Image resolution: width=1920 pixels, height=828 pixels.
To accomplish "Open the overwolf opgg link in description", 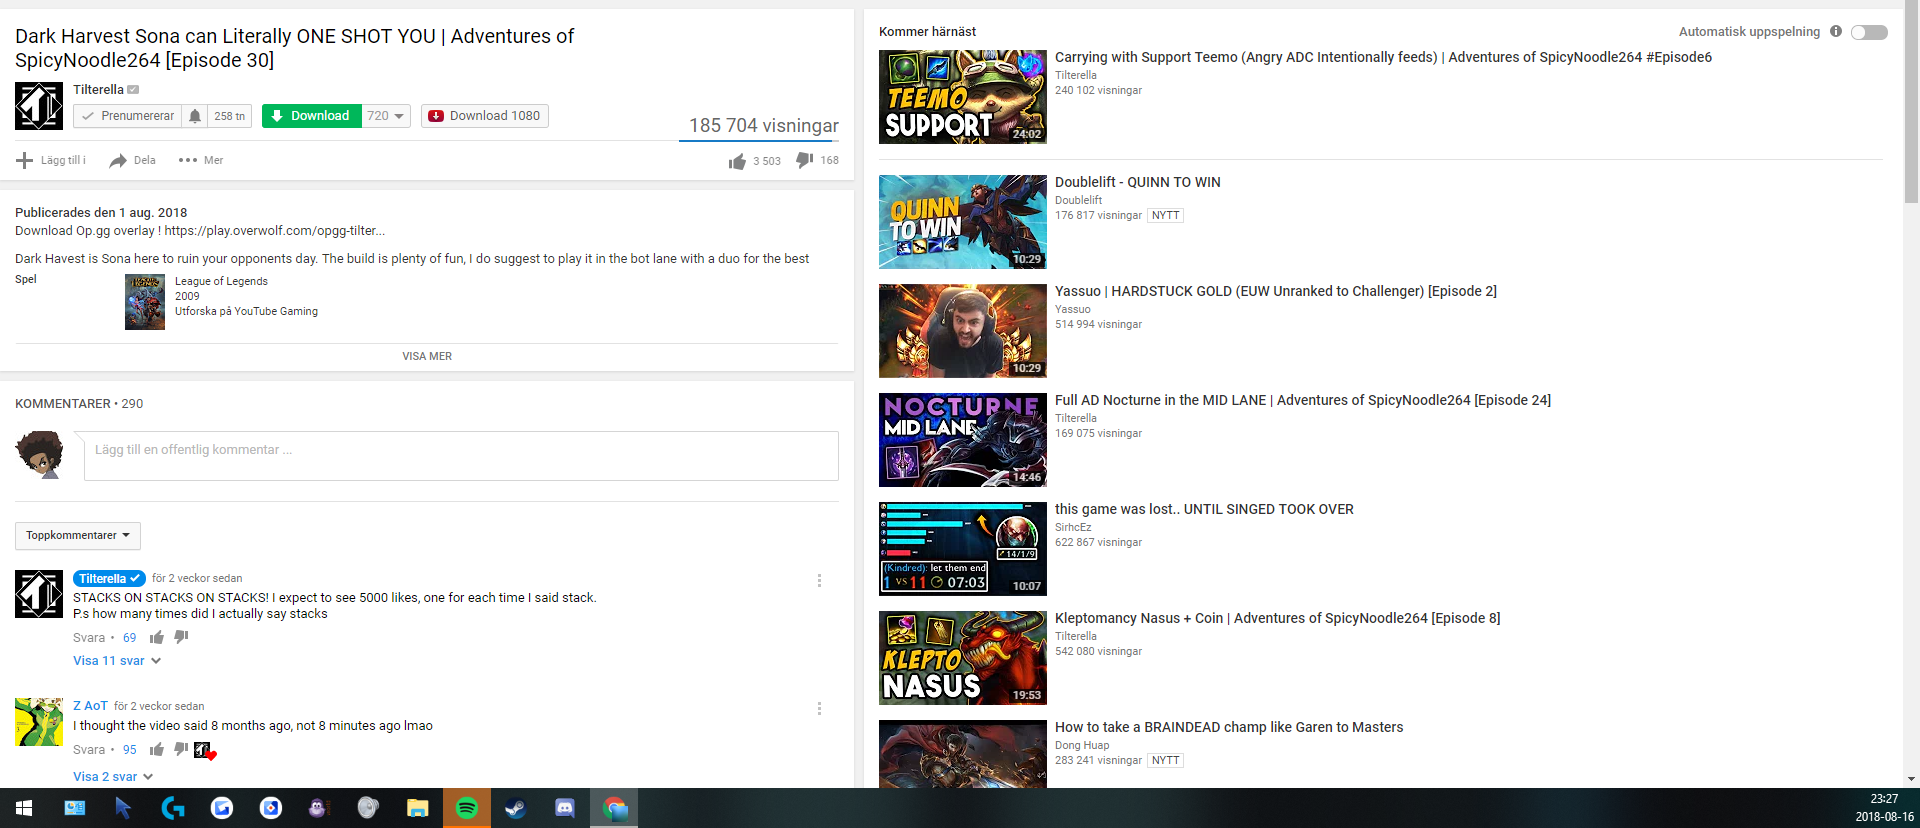I will [x=274, y=231].
